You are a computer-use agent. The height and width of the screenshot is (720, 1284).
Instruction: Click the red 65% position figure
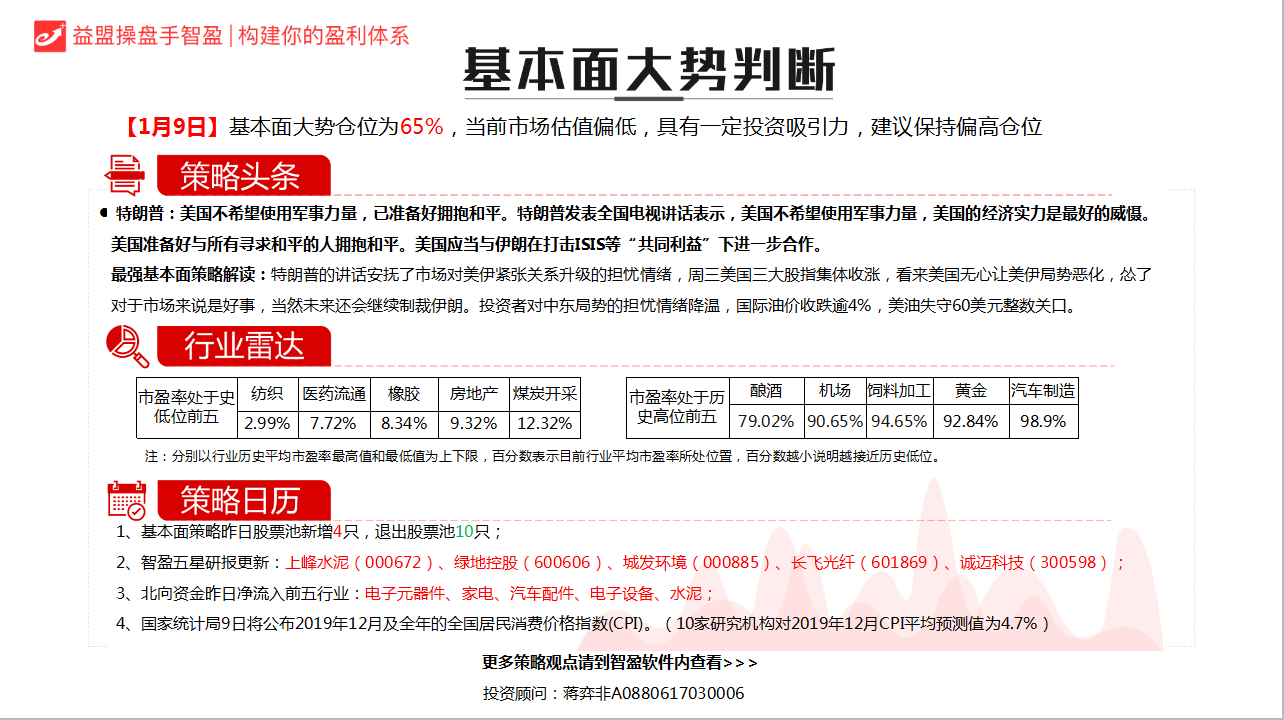click(x=421, y=127)
